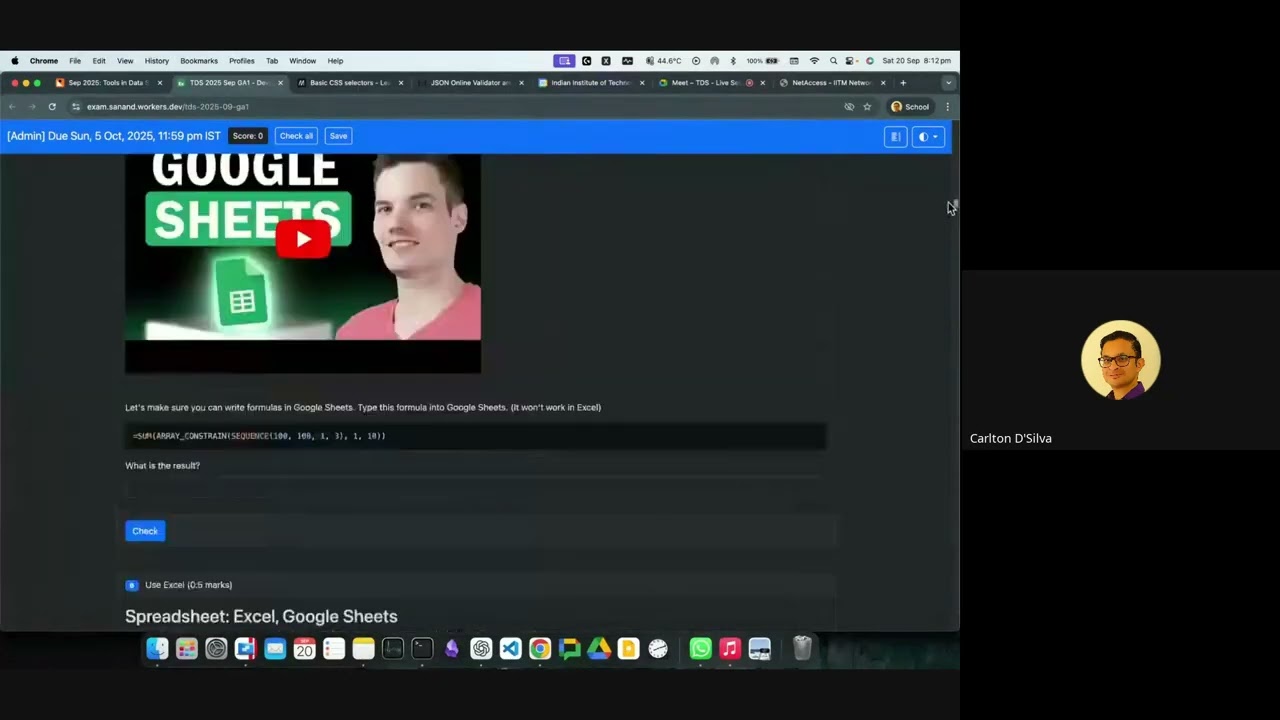This screenshot has width=1280, height=720.
Task: Open Notes from the dock
Action: tap(363, 649)
